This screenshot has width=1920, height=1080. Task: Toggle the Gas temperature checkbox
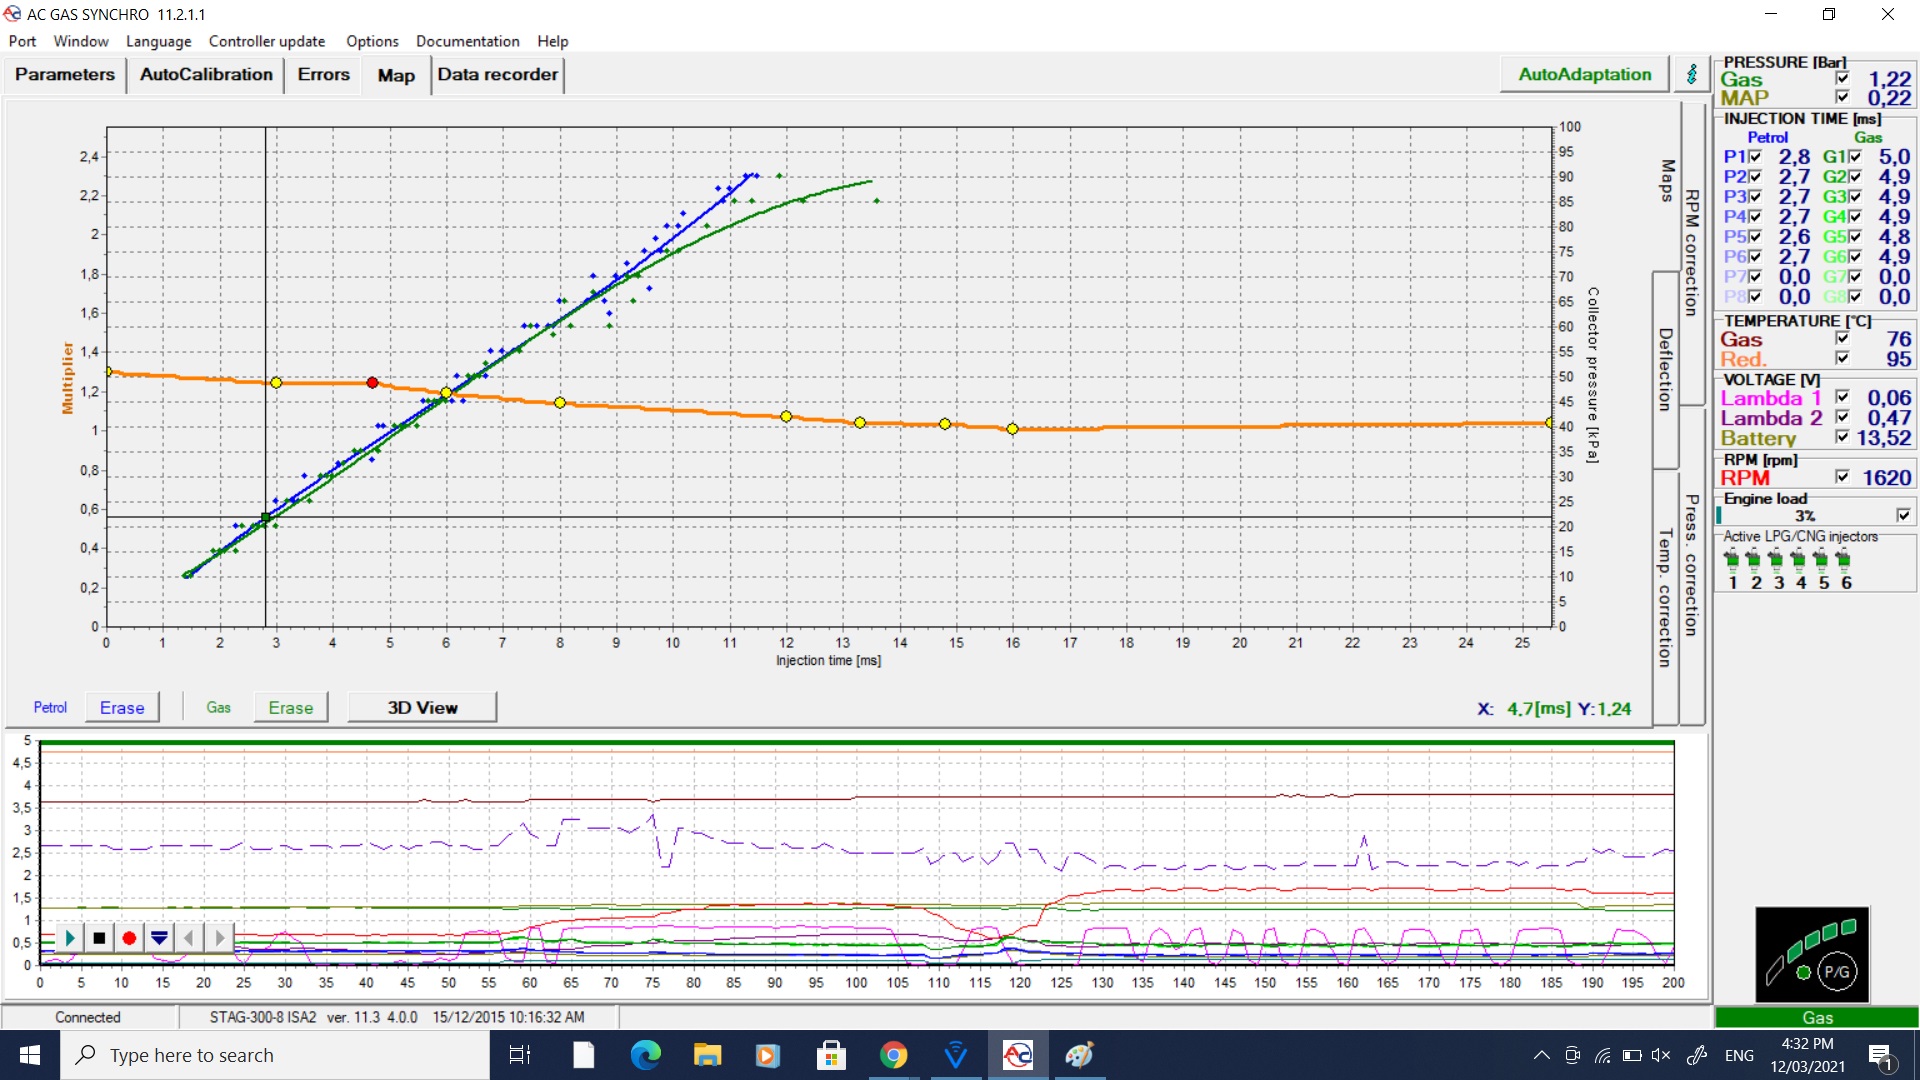pos(1842,339)
